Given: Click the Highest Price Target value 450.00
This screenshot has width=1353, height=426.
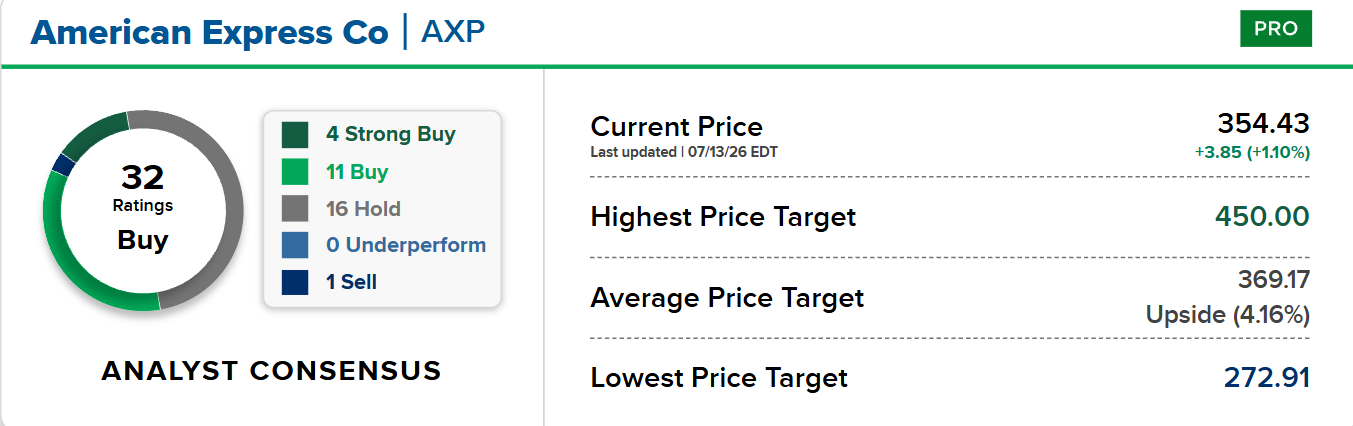Looking at the screenshot, I should tap(1262, 216).
